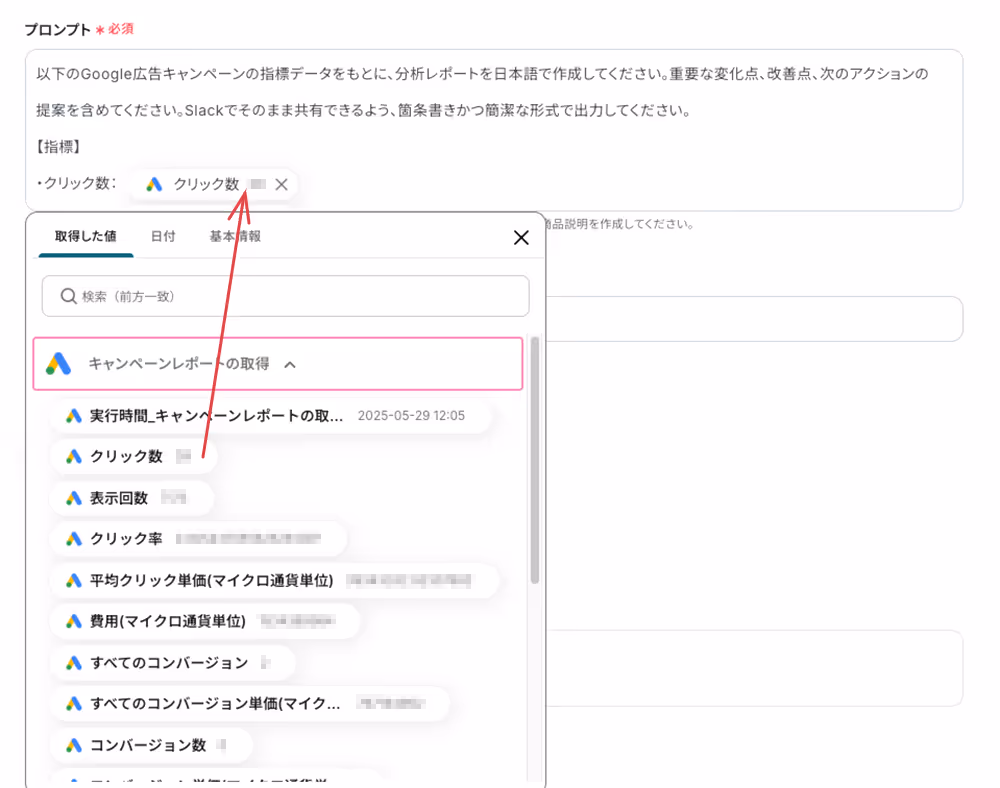The width and height of the screenshot is (1000, 788).
Task: Select the すべてのコンバージョン value
Action: click(173, 663)
